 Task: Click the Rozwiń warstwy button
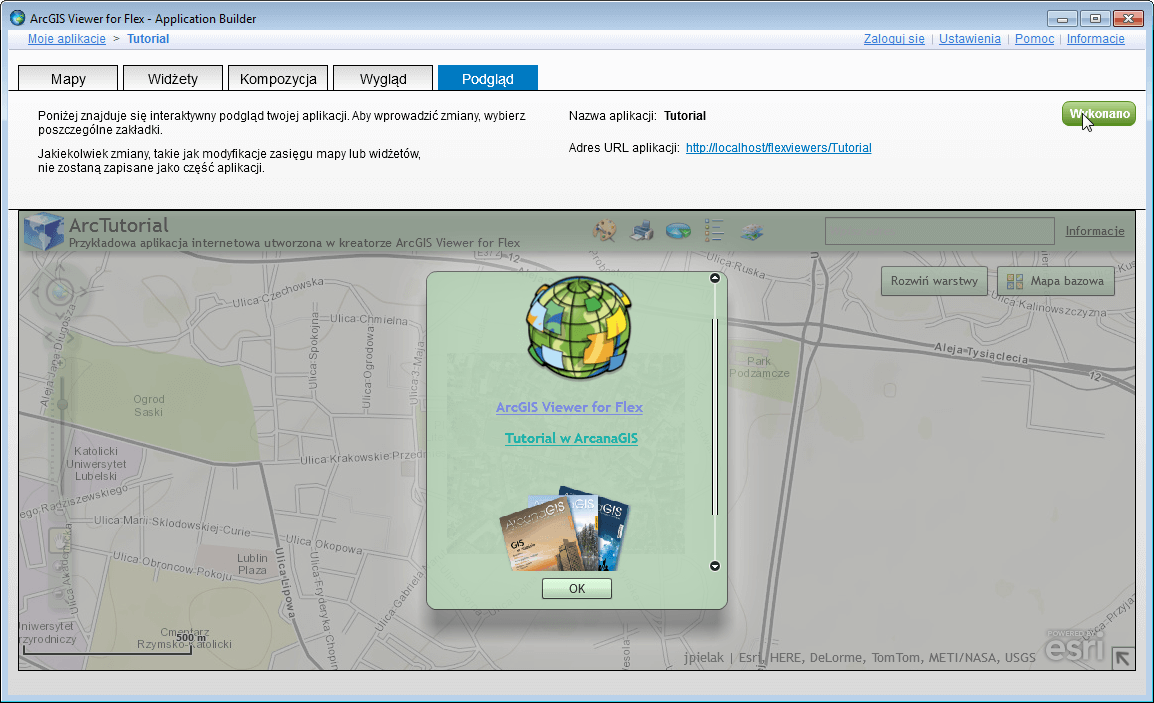pyautogui.click(x=934, y=280)
